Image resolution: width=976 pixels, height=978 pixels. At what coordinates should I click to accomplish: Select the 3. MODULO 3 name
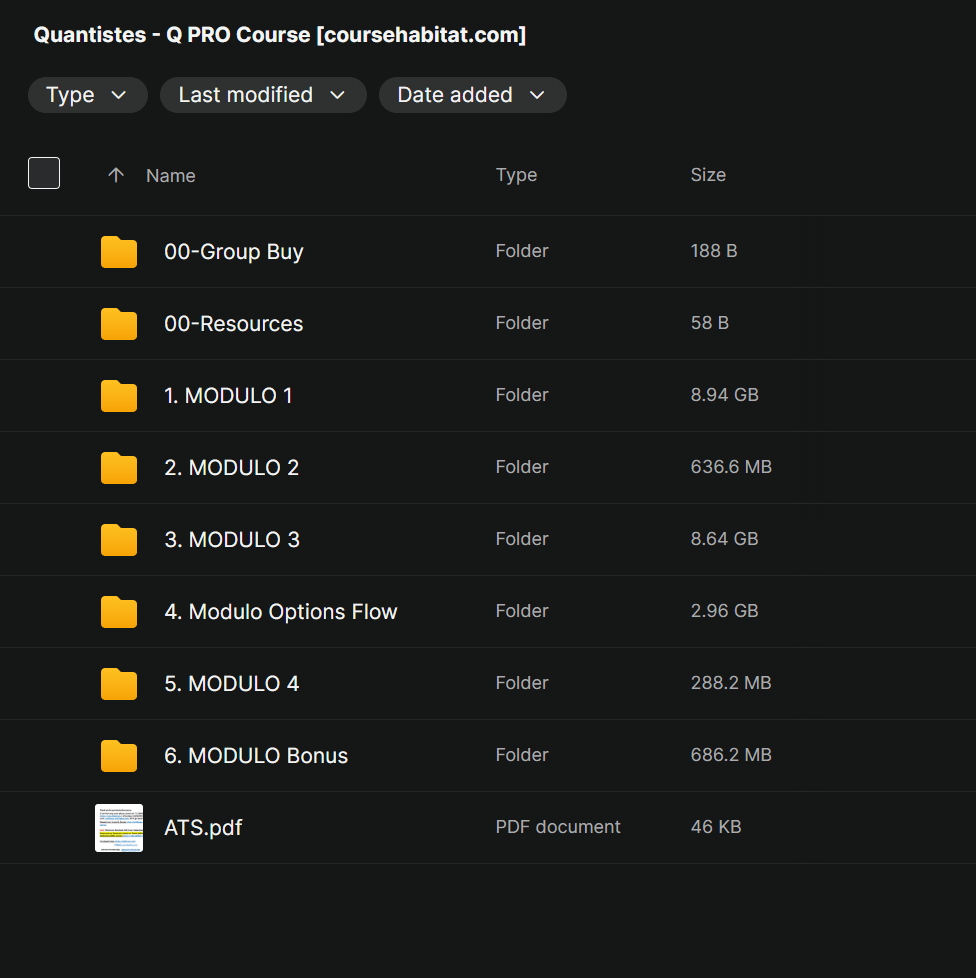[x=232, y=540]
